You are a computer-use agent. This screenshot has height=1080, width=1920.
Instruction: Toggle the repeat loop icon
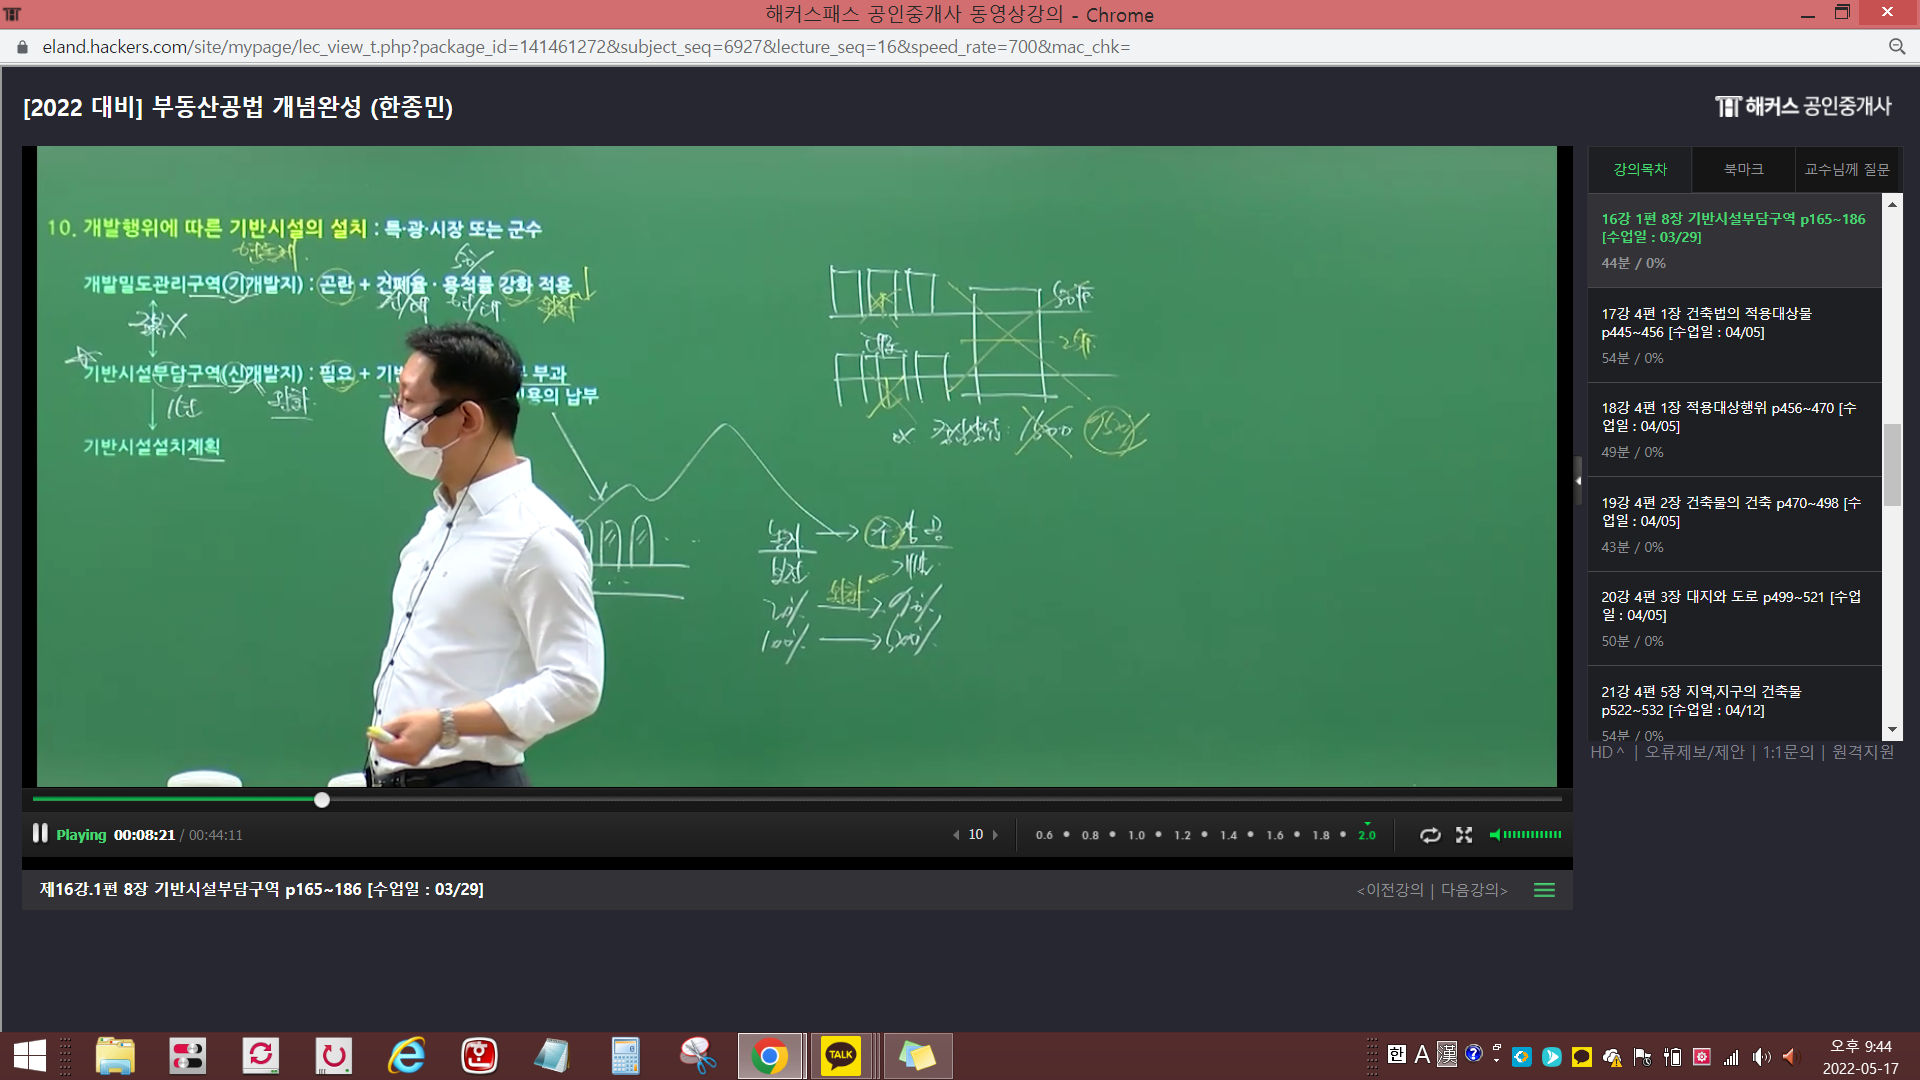coord(1430,835)
